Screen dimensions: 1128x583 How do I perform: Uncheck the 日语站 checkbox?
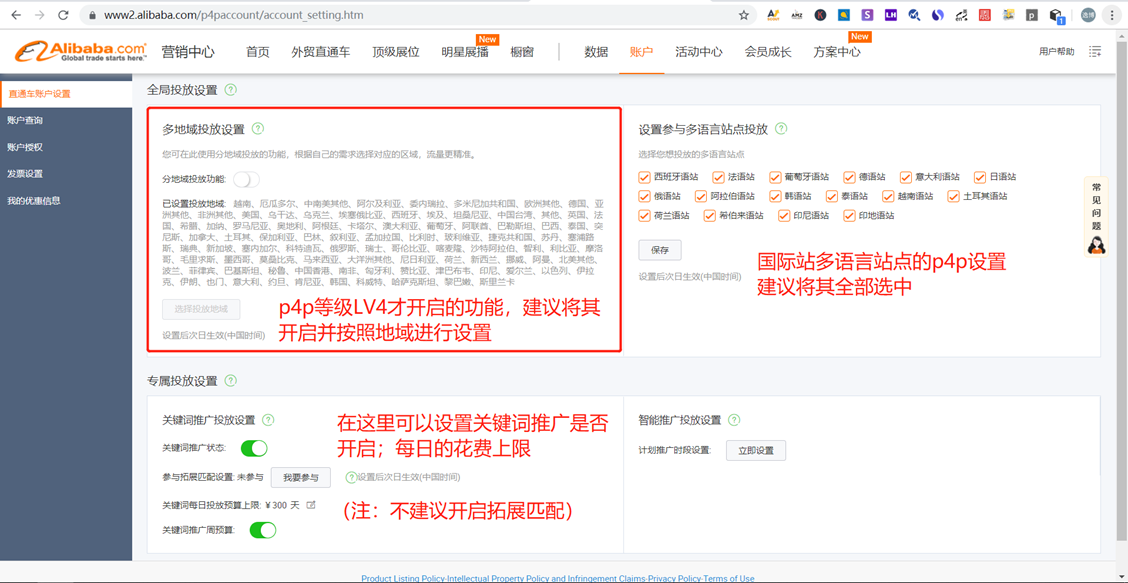[980, 176]
